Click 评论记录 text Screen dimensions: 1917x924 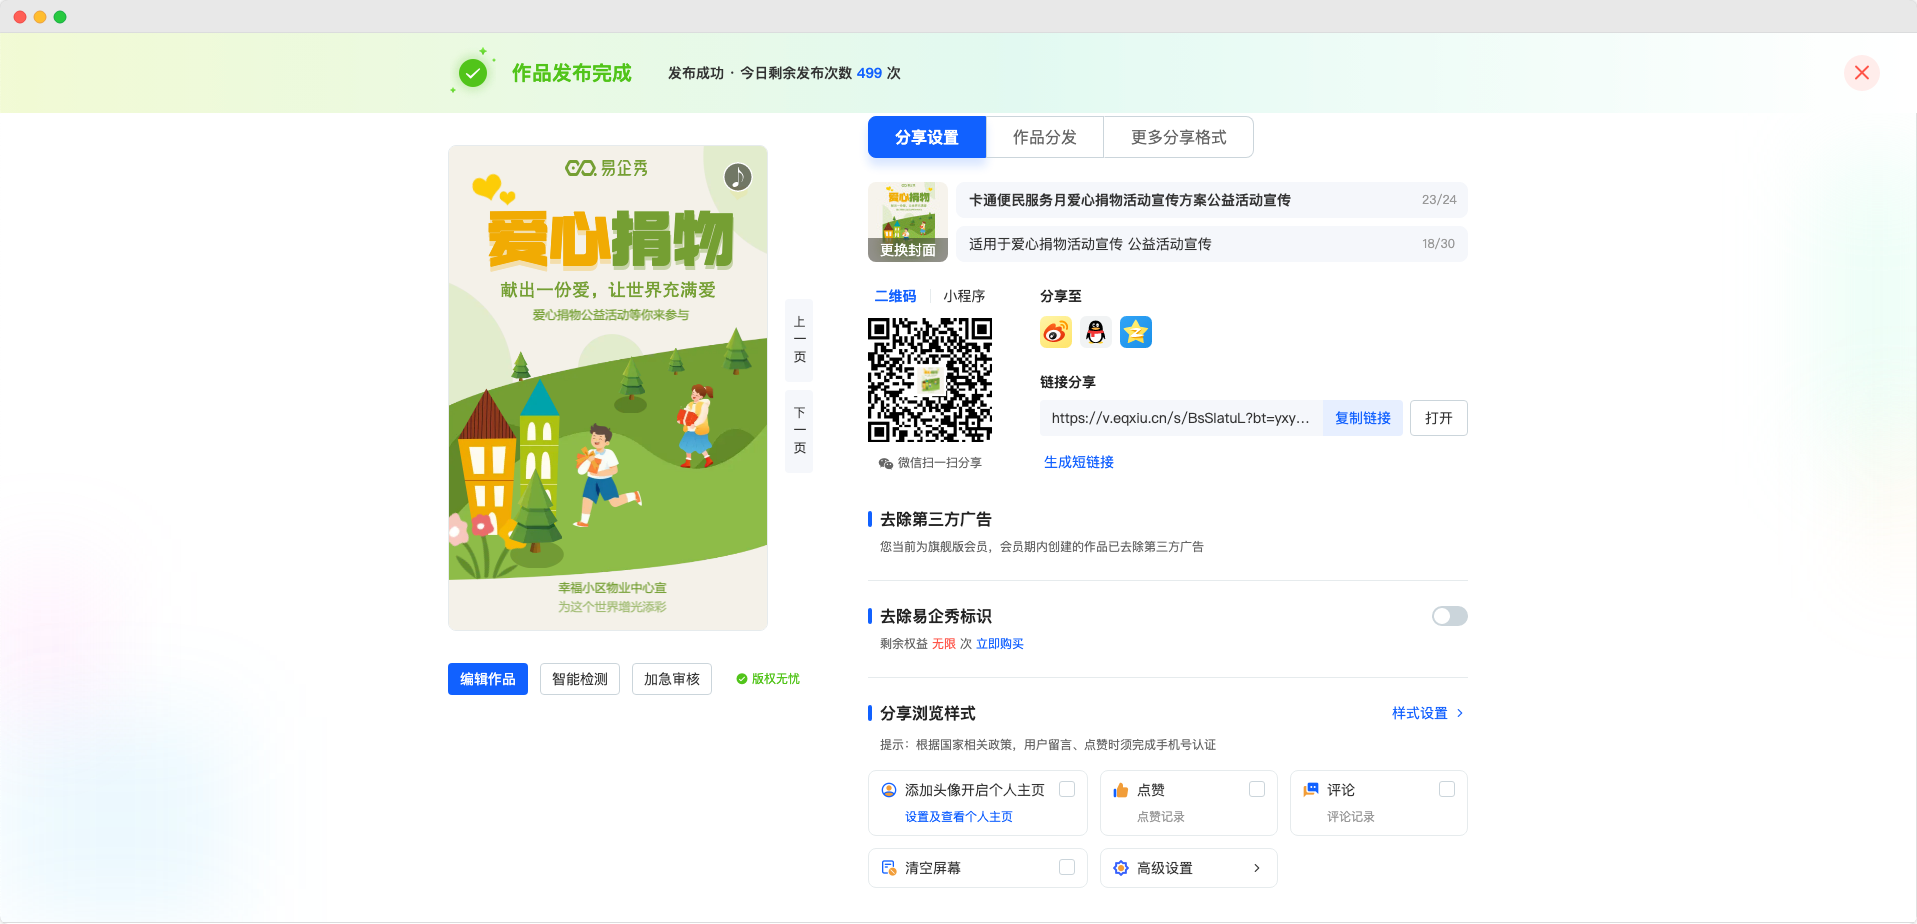(x=1351, y=817)
